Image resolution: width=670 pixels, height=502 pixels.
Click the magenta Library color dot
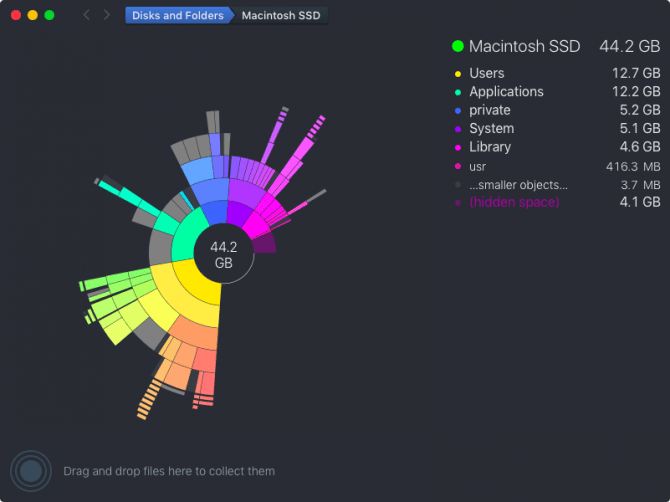(458, 148)
